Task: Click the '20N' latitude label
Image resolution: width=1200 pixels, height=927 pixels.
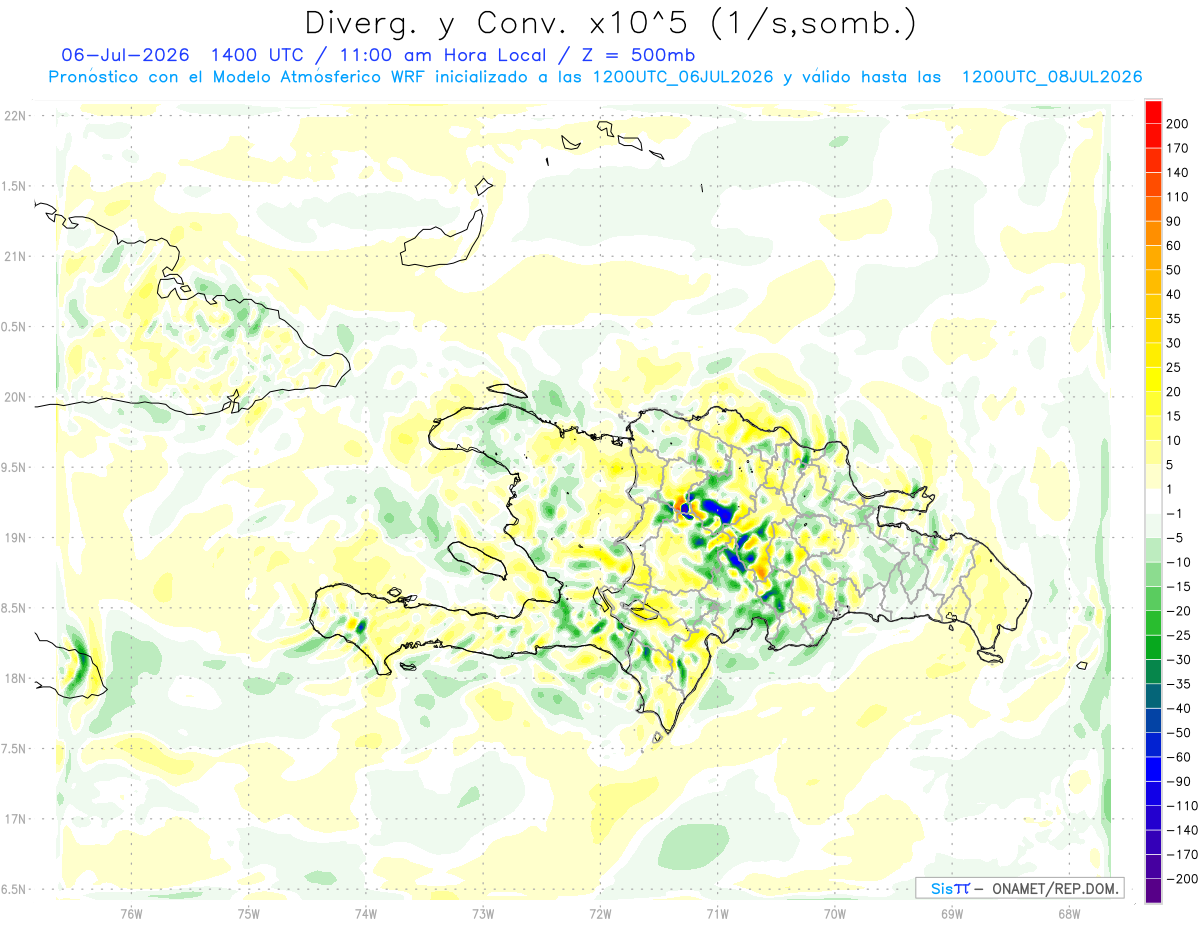Action: point(14,397)
